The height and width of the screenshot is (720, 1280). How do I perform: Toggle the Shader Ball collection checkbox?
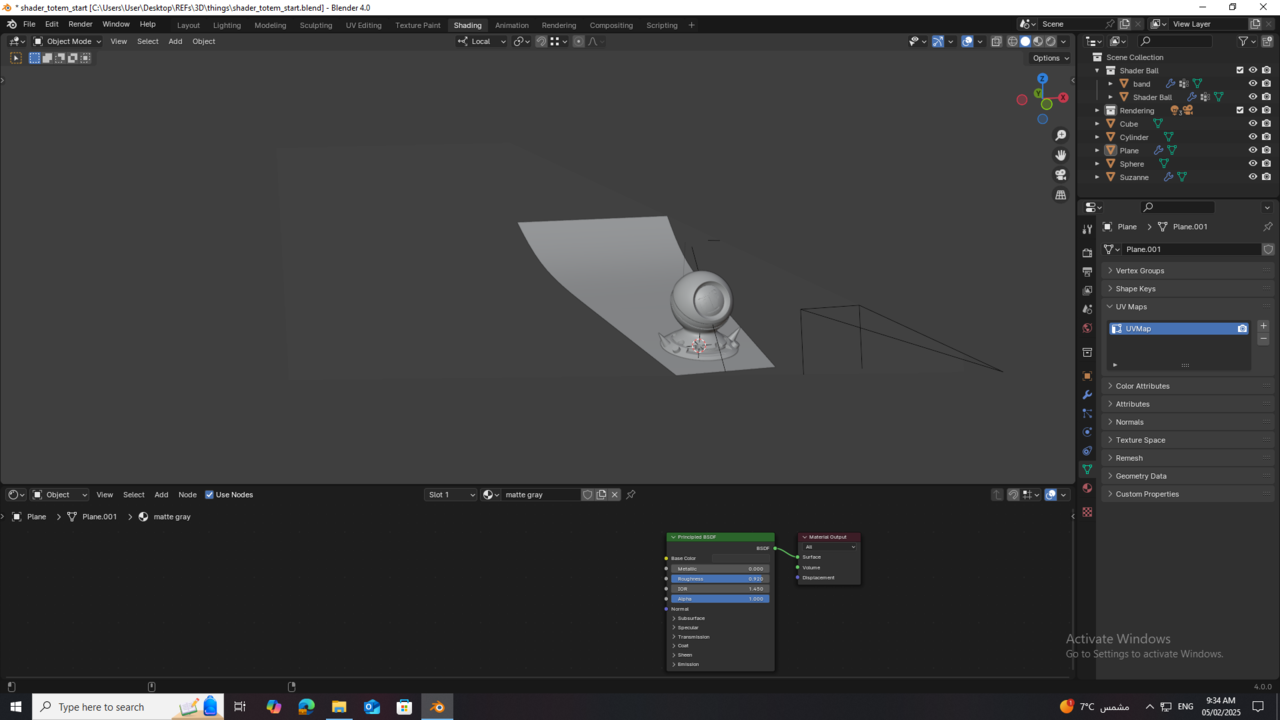tap(1240, 70)
